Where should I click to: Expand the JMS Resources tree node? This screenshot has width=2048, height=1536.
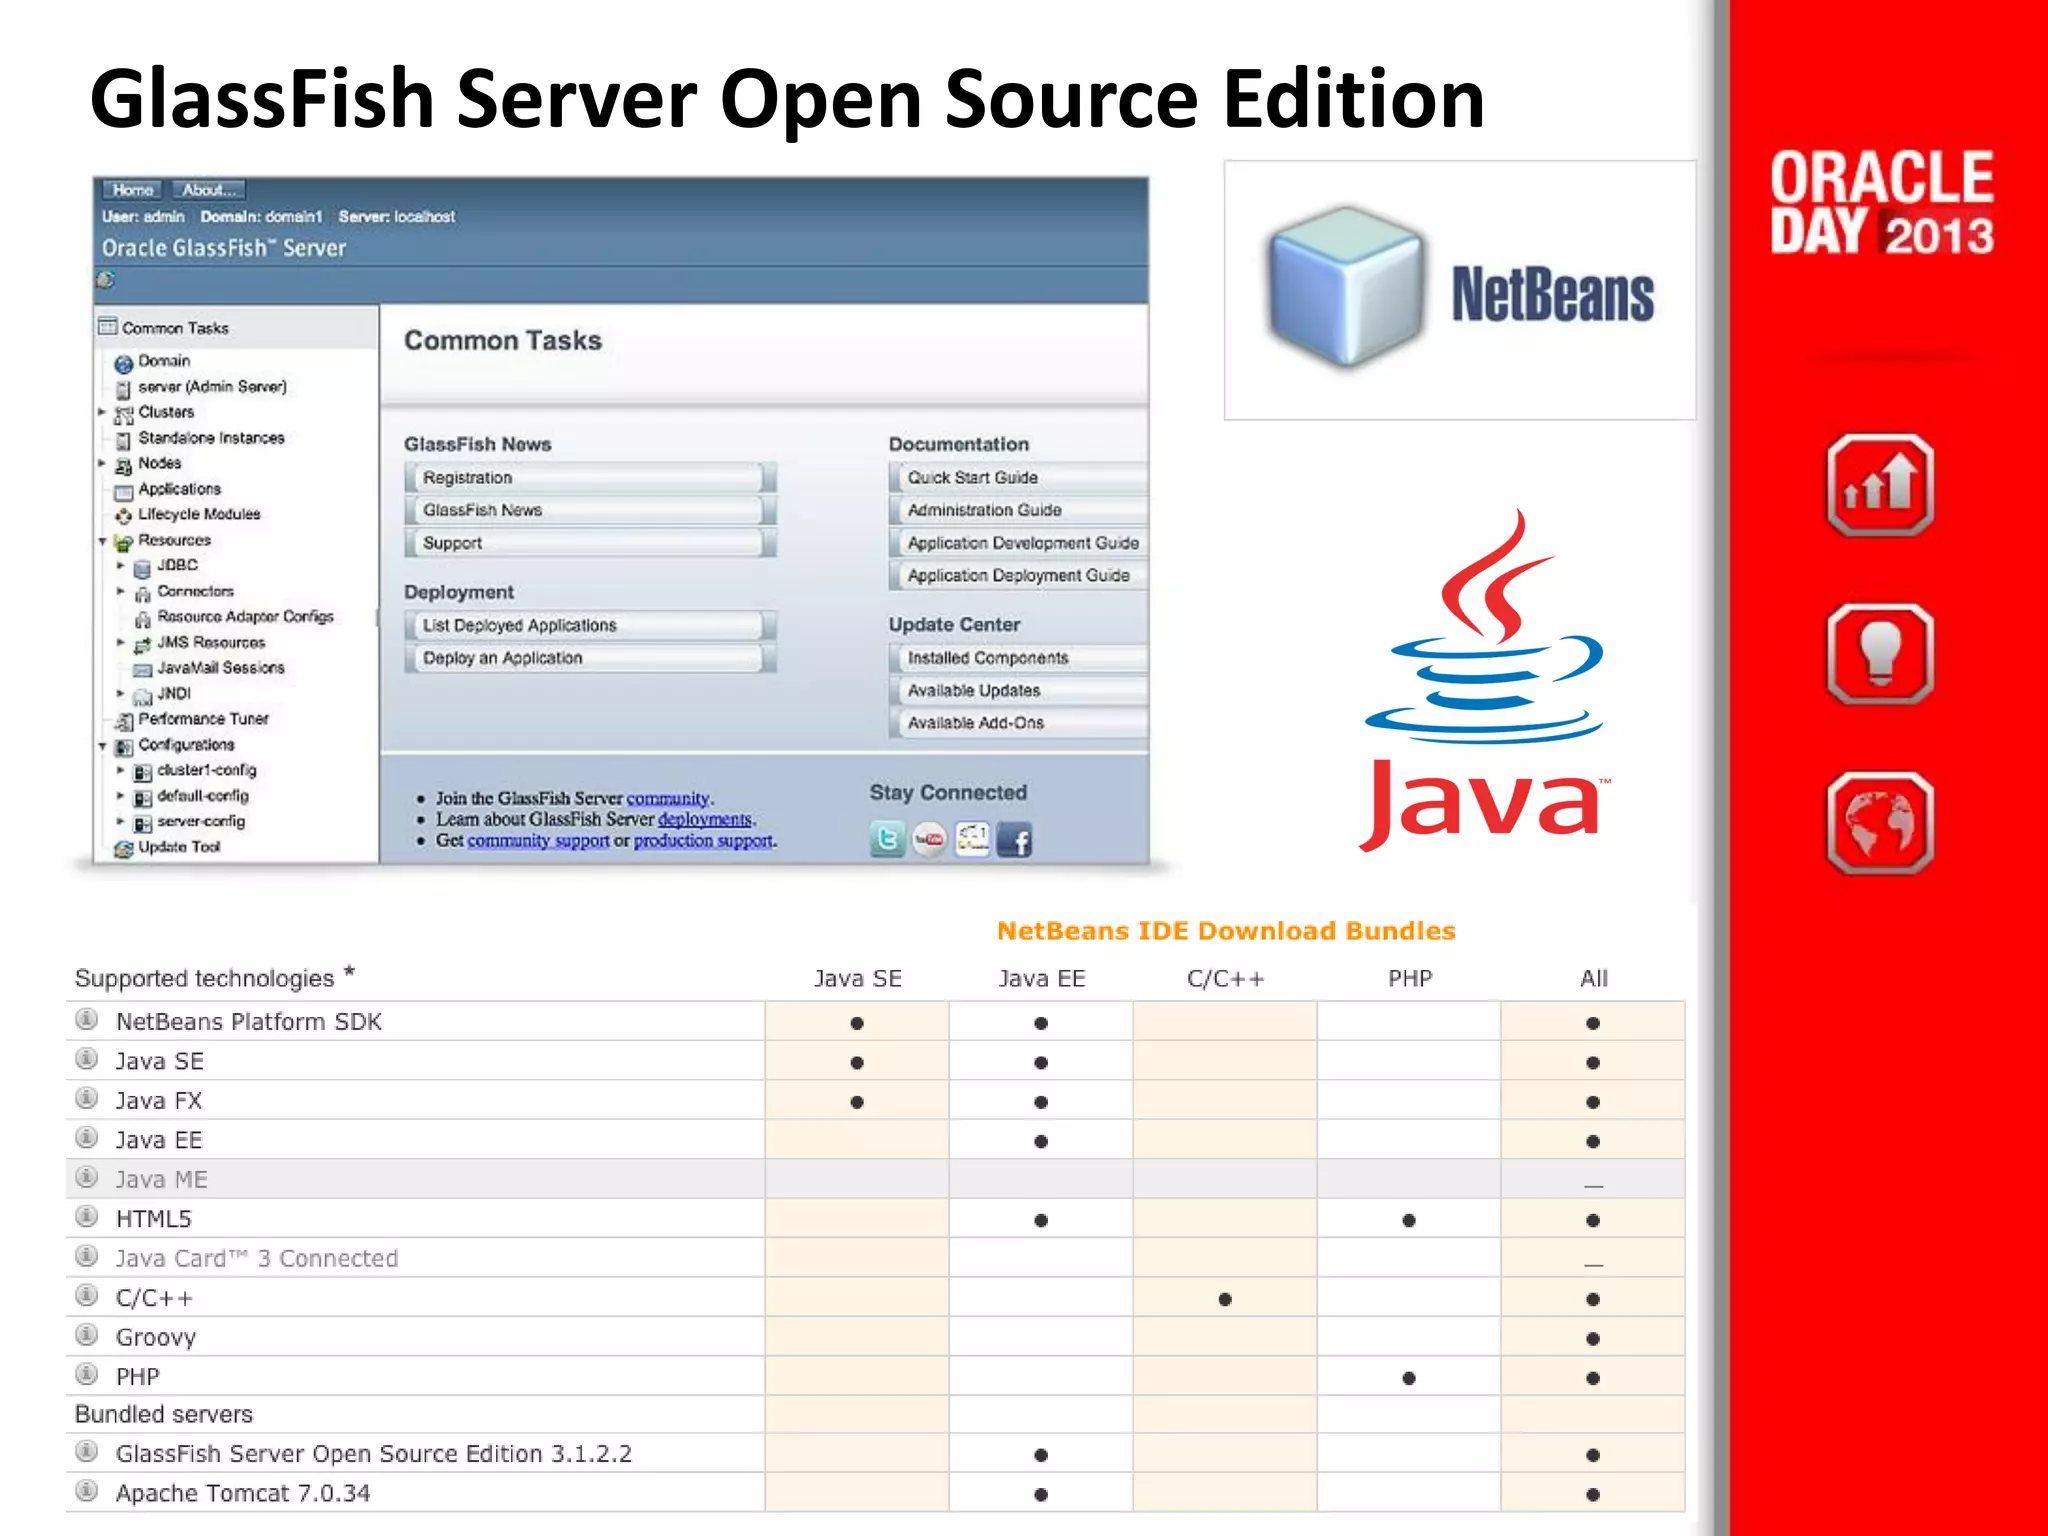pyautogui.click(x=121, y=642)
